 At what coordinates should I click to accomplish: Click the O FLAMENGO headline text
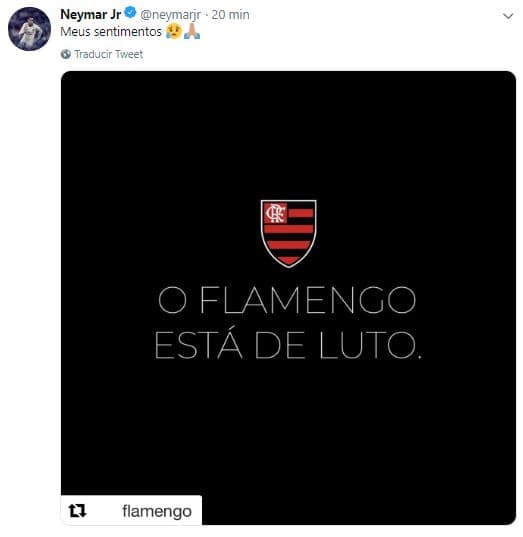[287, 300]
